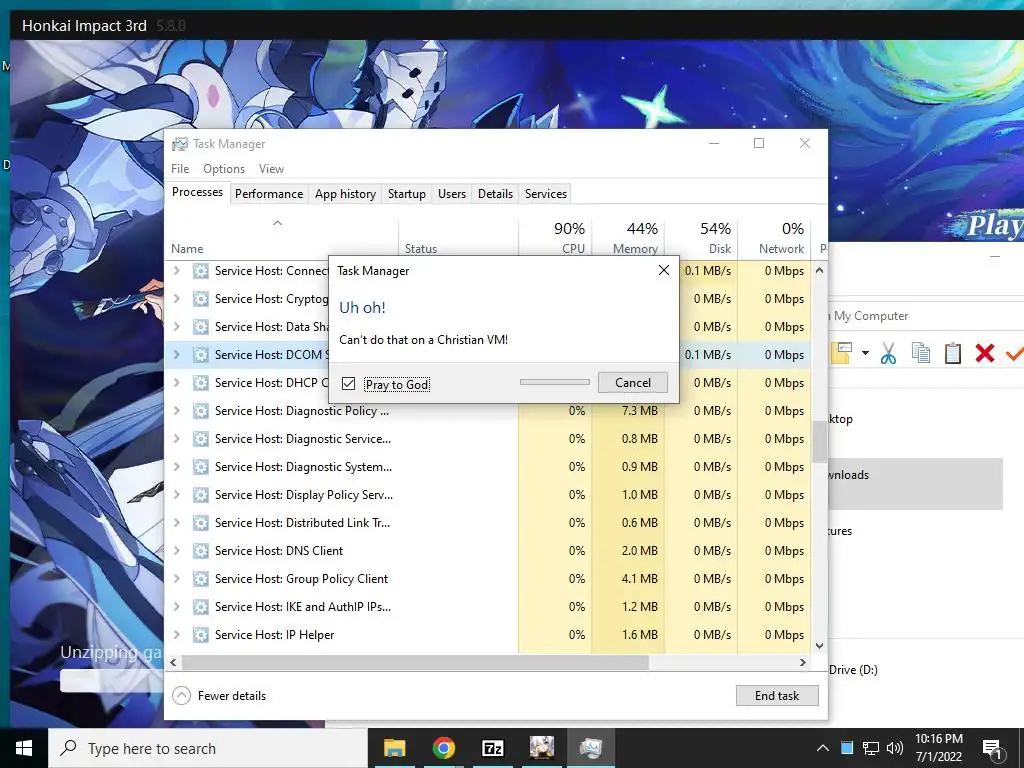
Task: Switch to the Performance tab
Action: point(268,194)
